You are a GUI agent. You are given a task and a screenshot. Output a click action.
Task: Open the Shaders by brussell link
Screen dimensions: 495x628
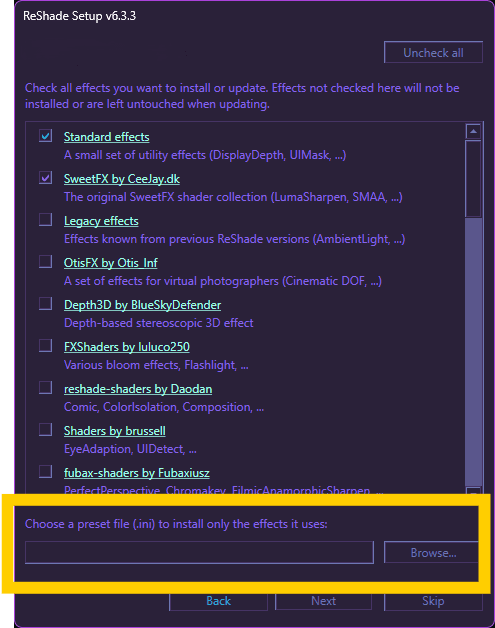pos(115,431)
